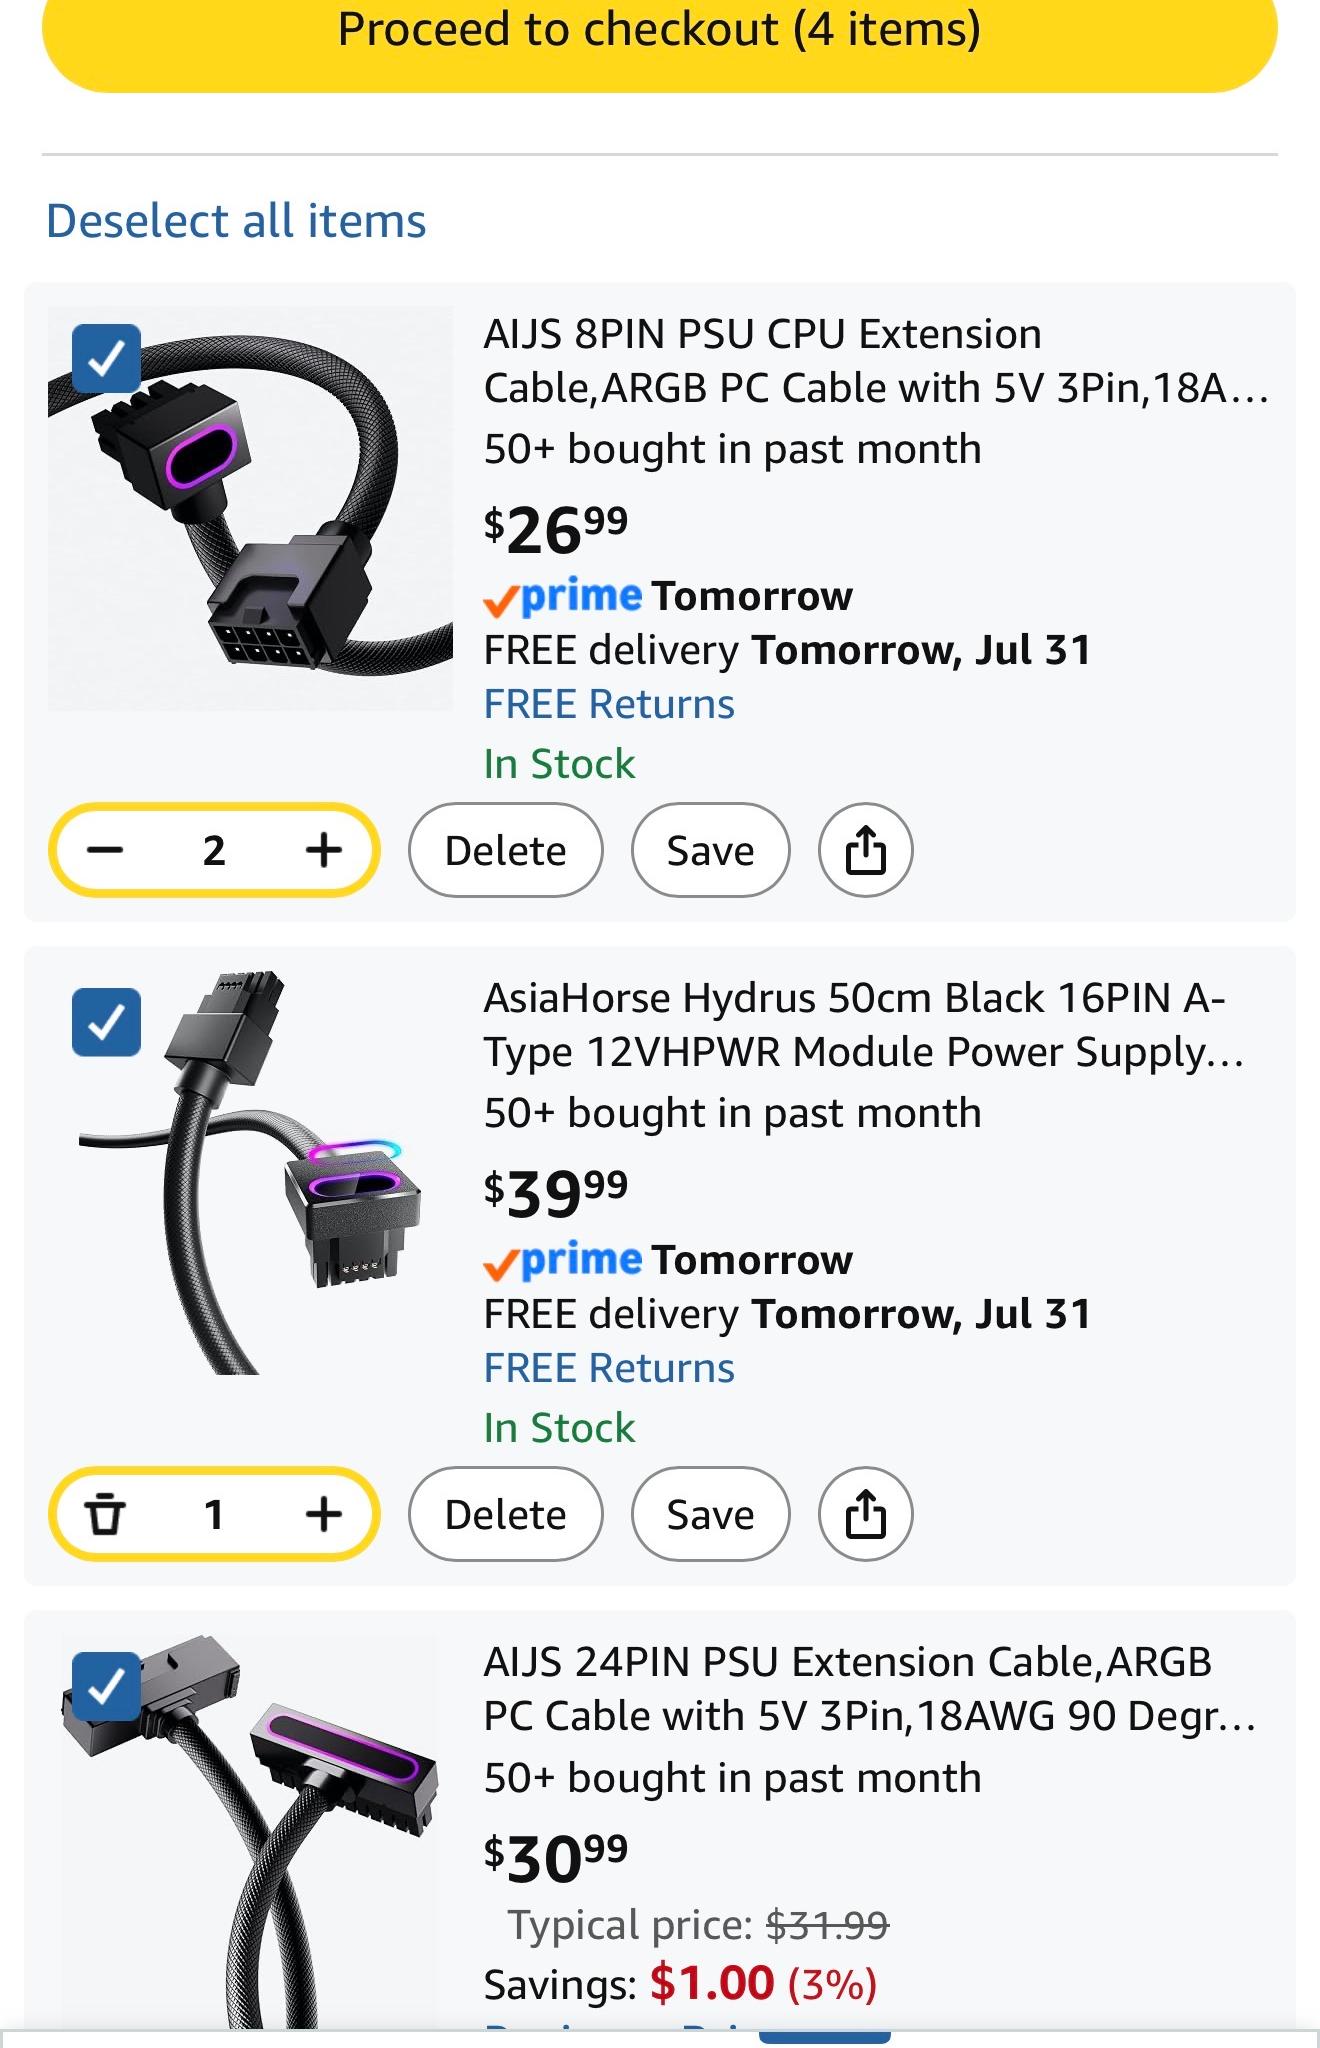Decrease AIJS 8PIN cable quantity with minus
1320x2048 pixels.
104,851
